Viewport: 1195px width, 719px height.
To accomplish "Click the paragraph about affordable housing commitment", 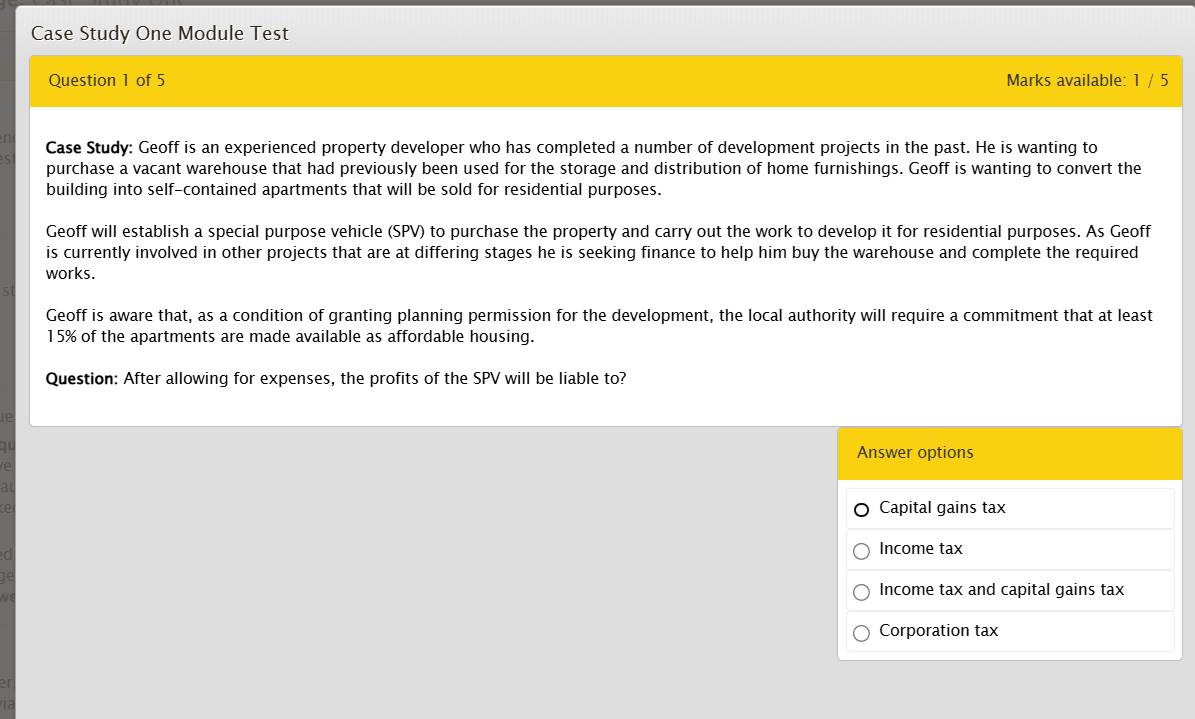I will point(598,326).
